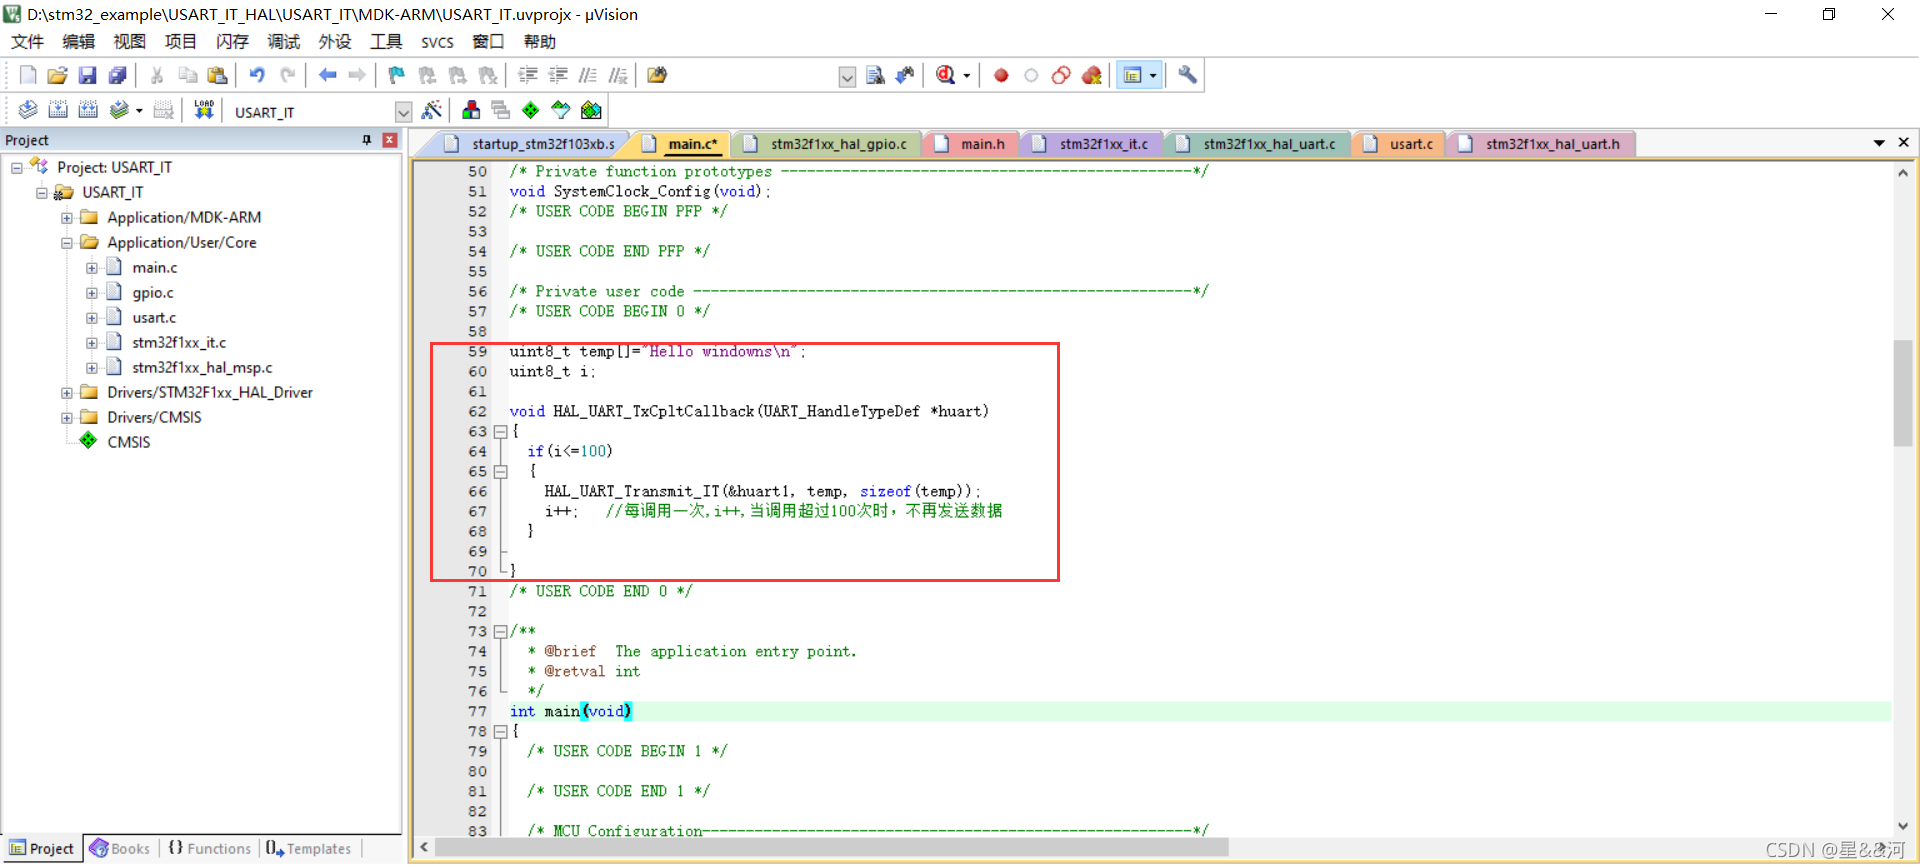This screenshot has width=1920, height=868.
Task: Open the 调试 menu
Action: [283, 41]
